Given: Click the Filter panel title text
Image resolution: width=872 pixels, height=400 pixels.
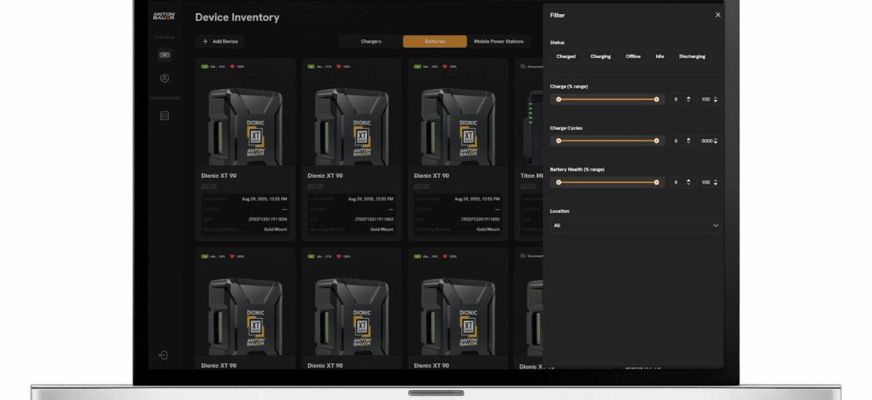Looking at the screenshot, I should [557, 15].
